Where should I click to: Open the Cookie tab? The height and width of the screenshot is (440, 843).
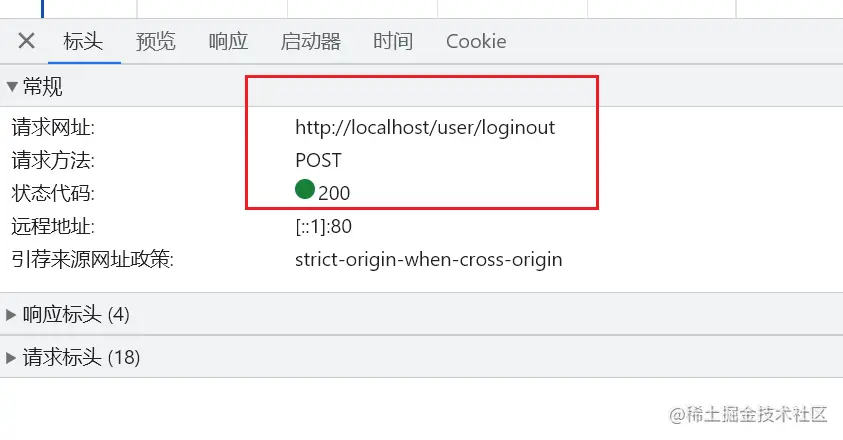coord(476,41)
